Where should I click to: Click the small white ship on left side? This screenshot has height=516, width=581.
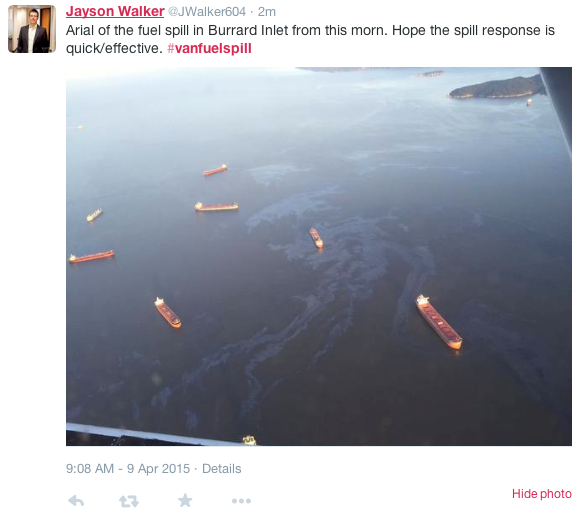[x=94, y=214]
